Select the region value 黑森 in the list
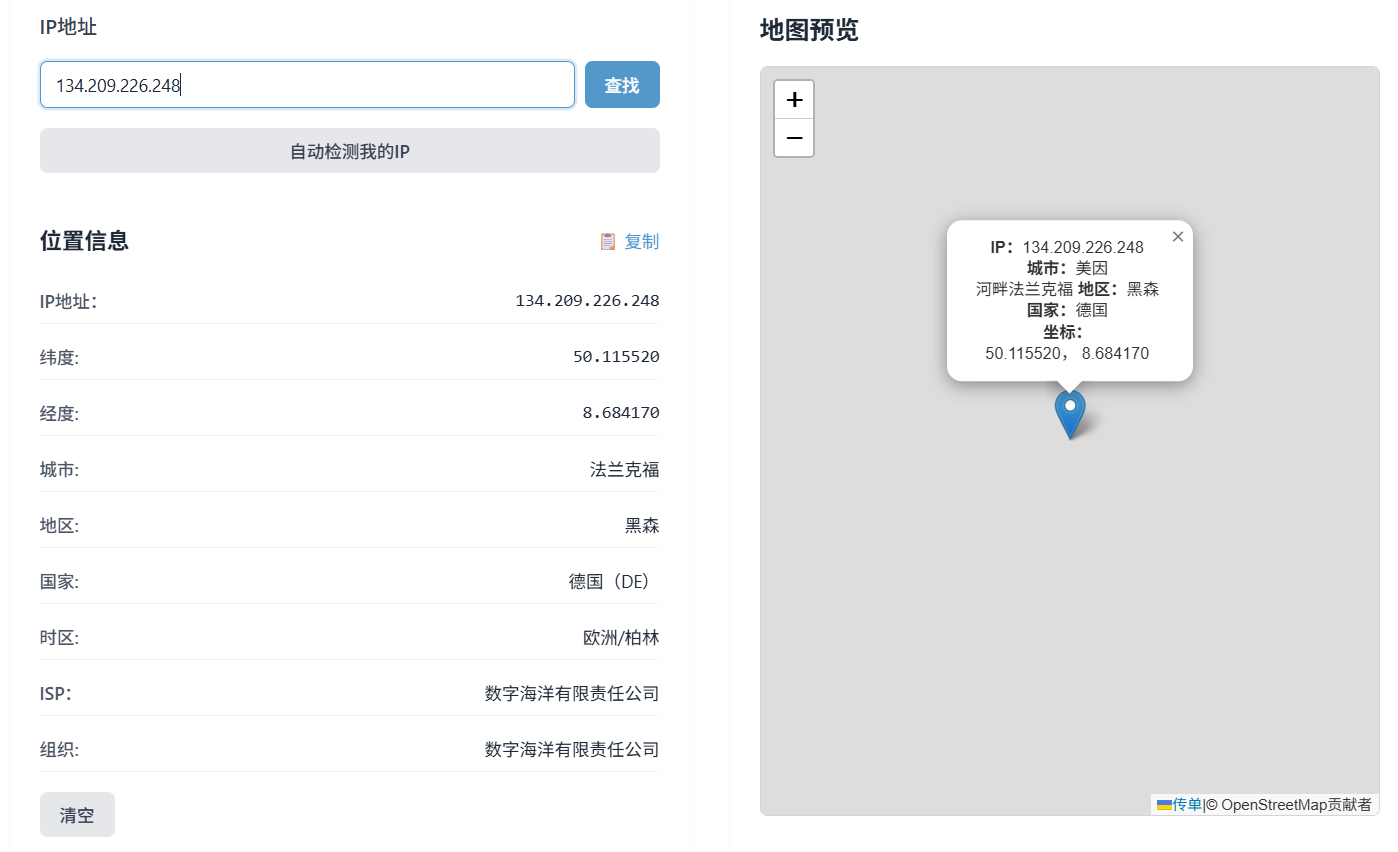 [642, 525]
